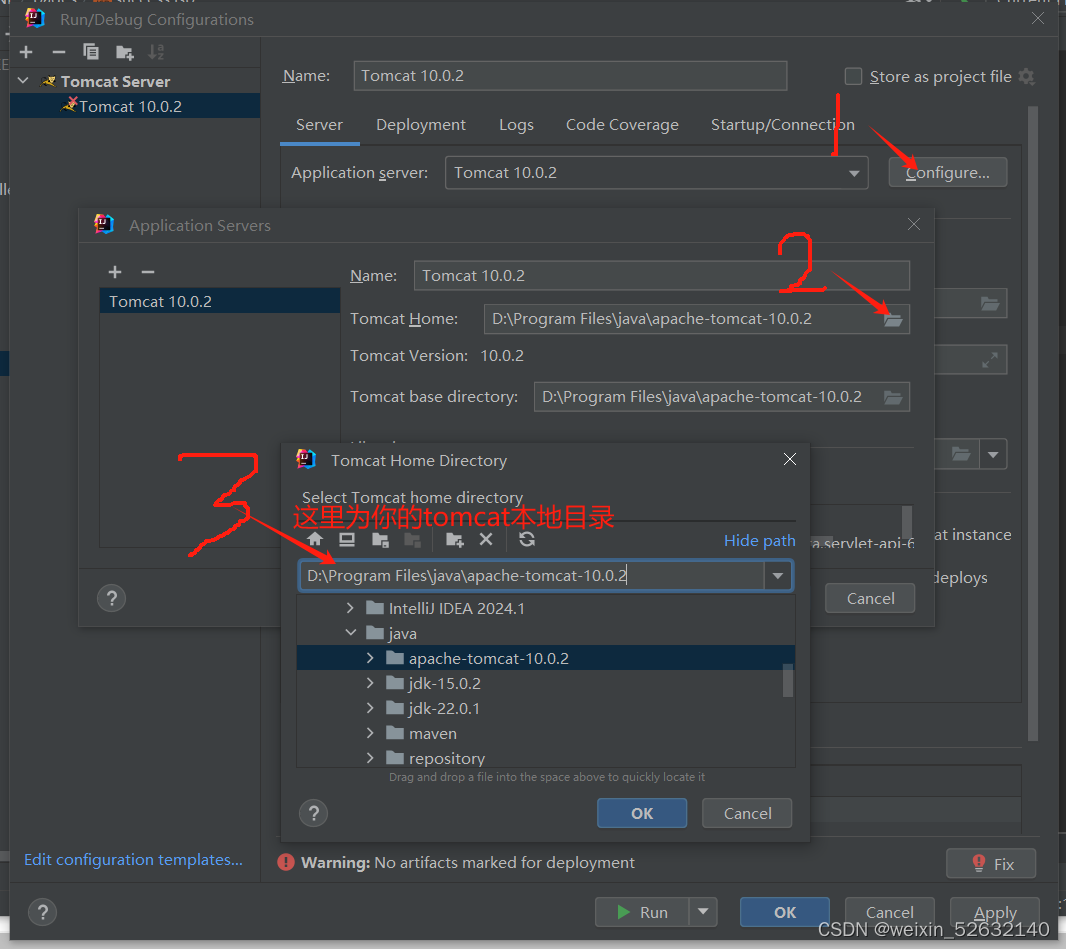This screenshot has height=949, width=1066.
Task: Expand jdk-22.0.1 folder
Action: [x=370, y=708]
